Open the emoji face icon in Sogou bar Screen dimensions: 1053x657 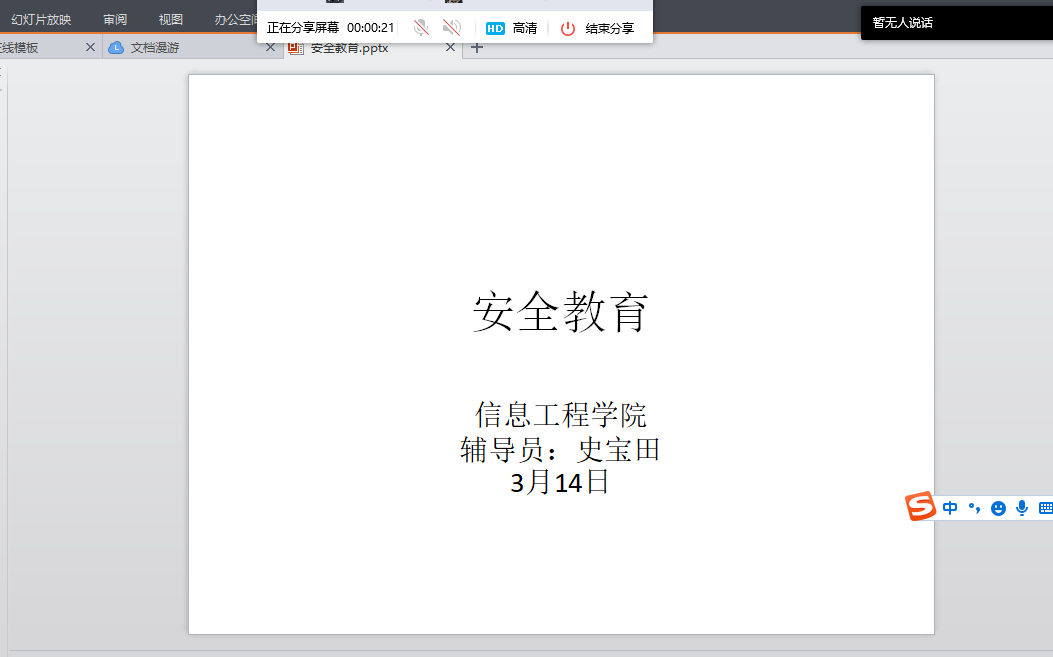pyautogui.click(x=998, y=508)
